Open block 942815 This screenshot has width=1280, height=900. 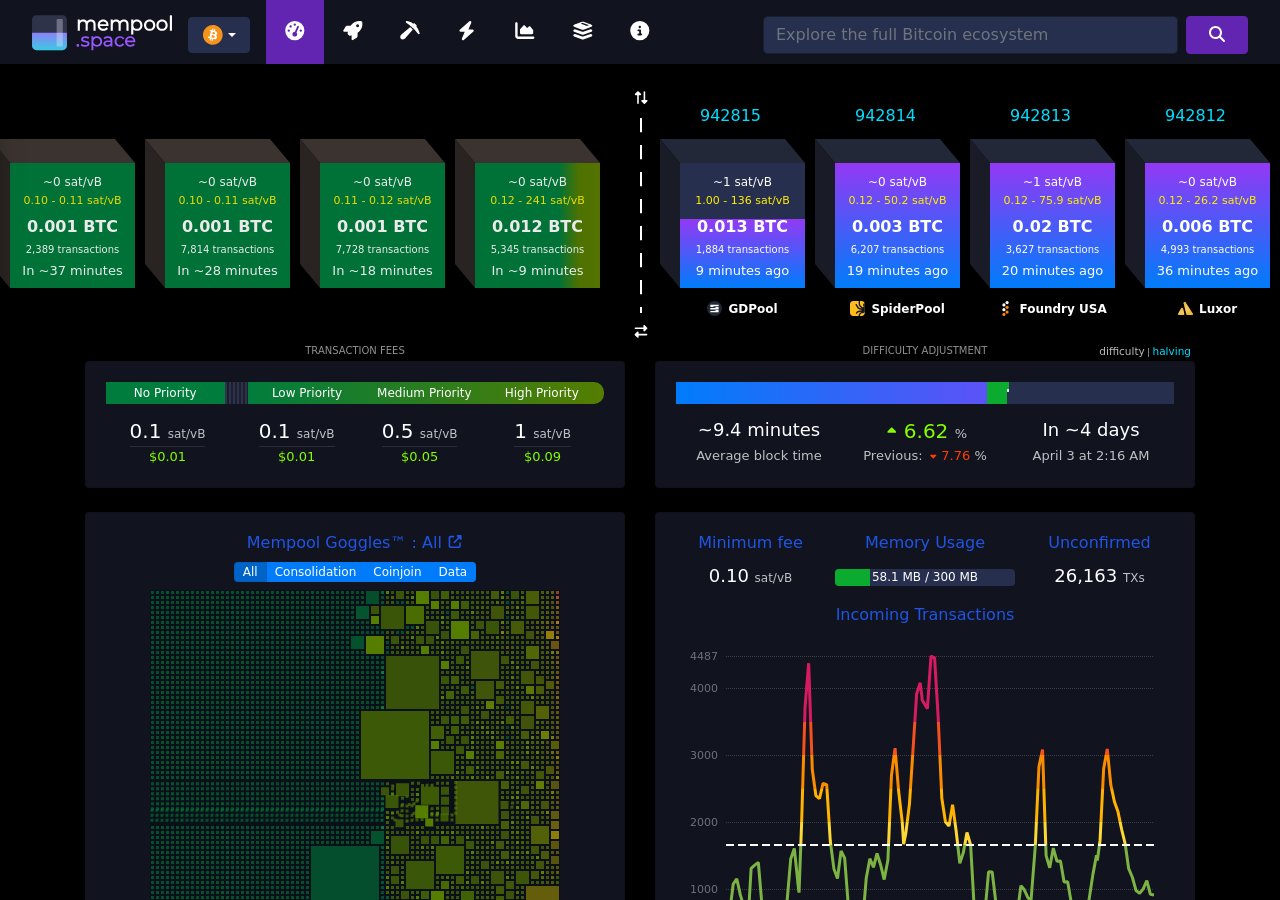(730, 115)
